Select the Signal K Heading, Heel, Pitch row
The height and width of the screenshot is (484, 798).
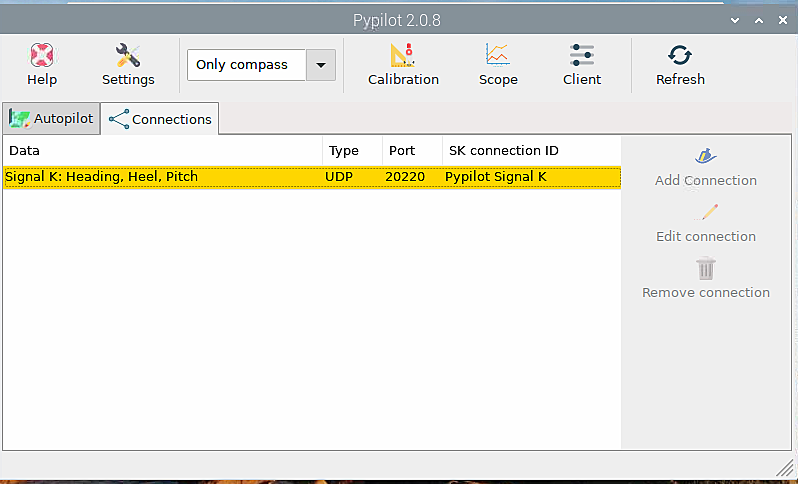point(310,177)
